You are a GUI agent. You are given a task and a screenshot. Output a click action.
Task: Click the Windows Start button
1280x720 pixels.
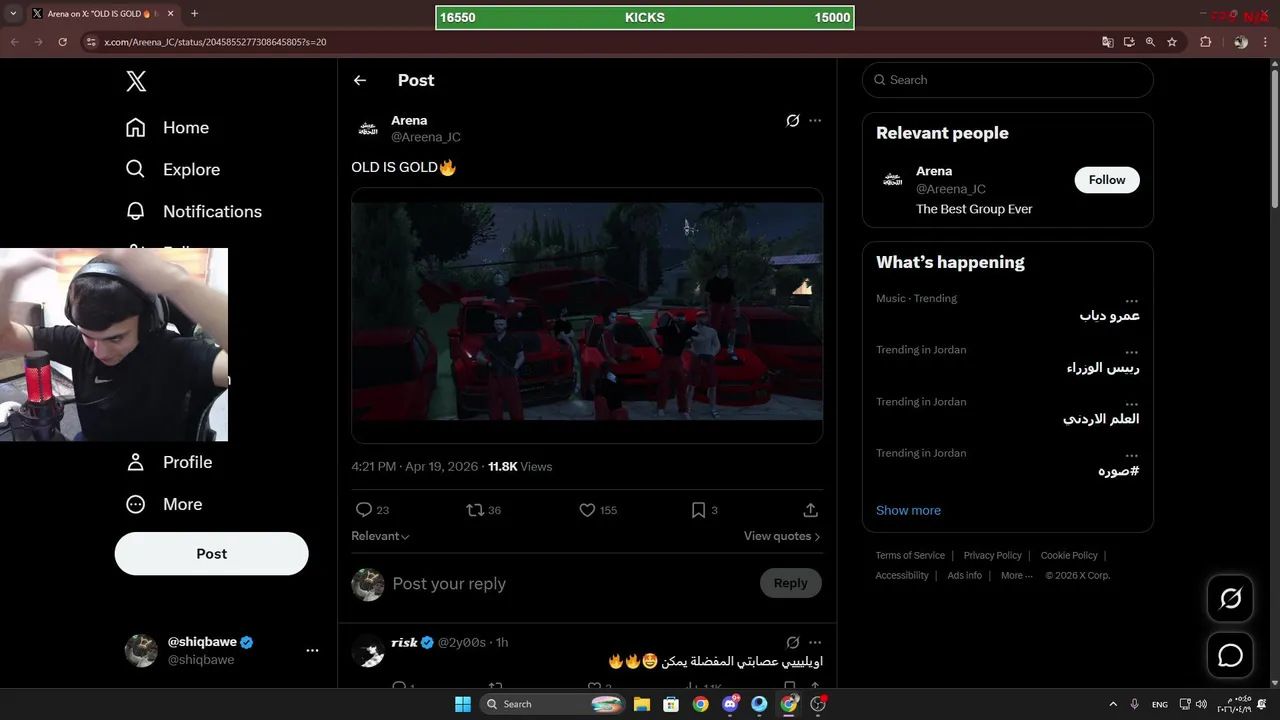pos(463,704)
